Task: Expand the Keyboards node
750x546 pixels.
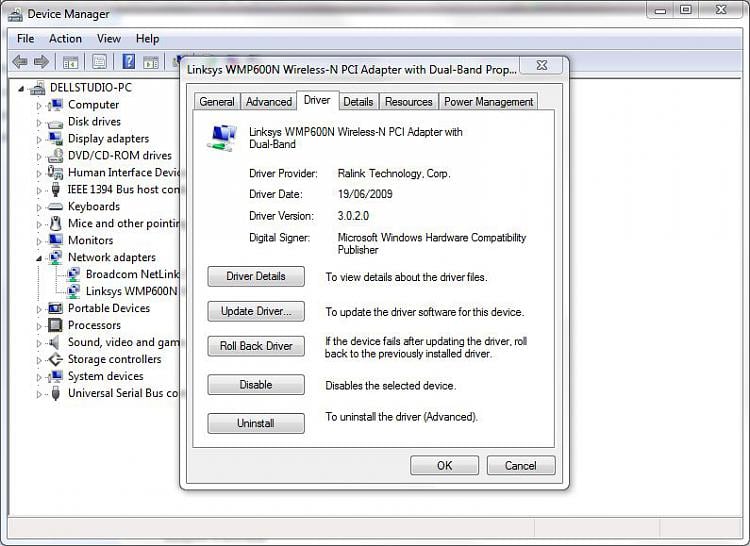Action: click(x=39, y=207)
